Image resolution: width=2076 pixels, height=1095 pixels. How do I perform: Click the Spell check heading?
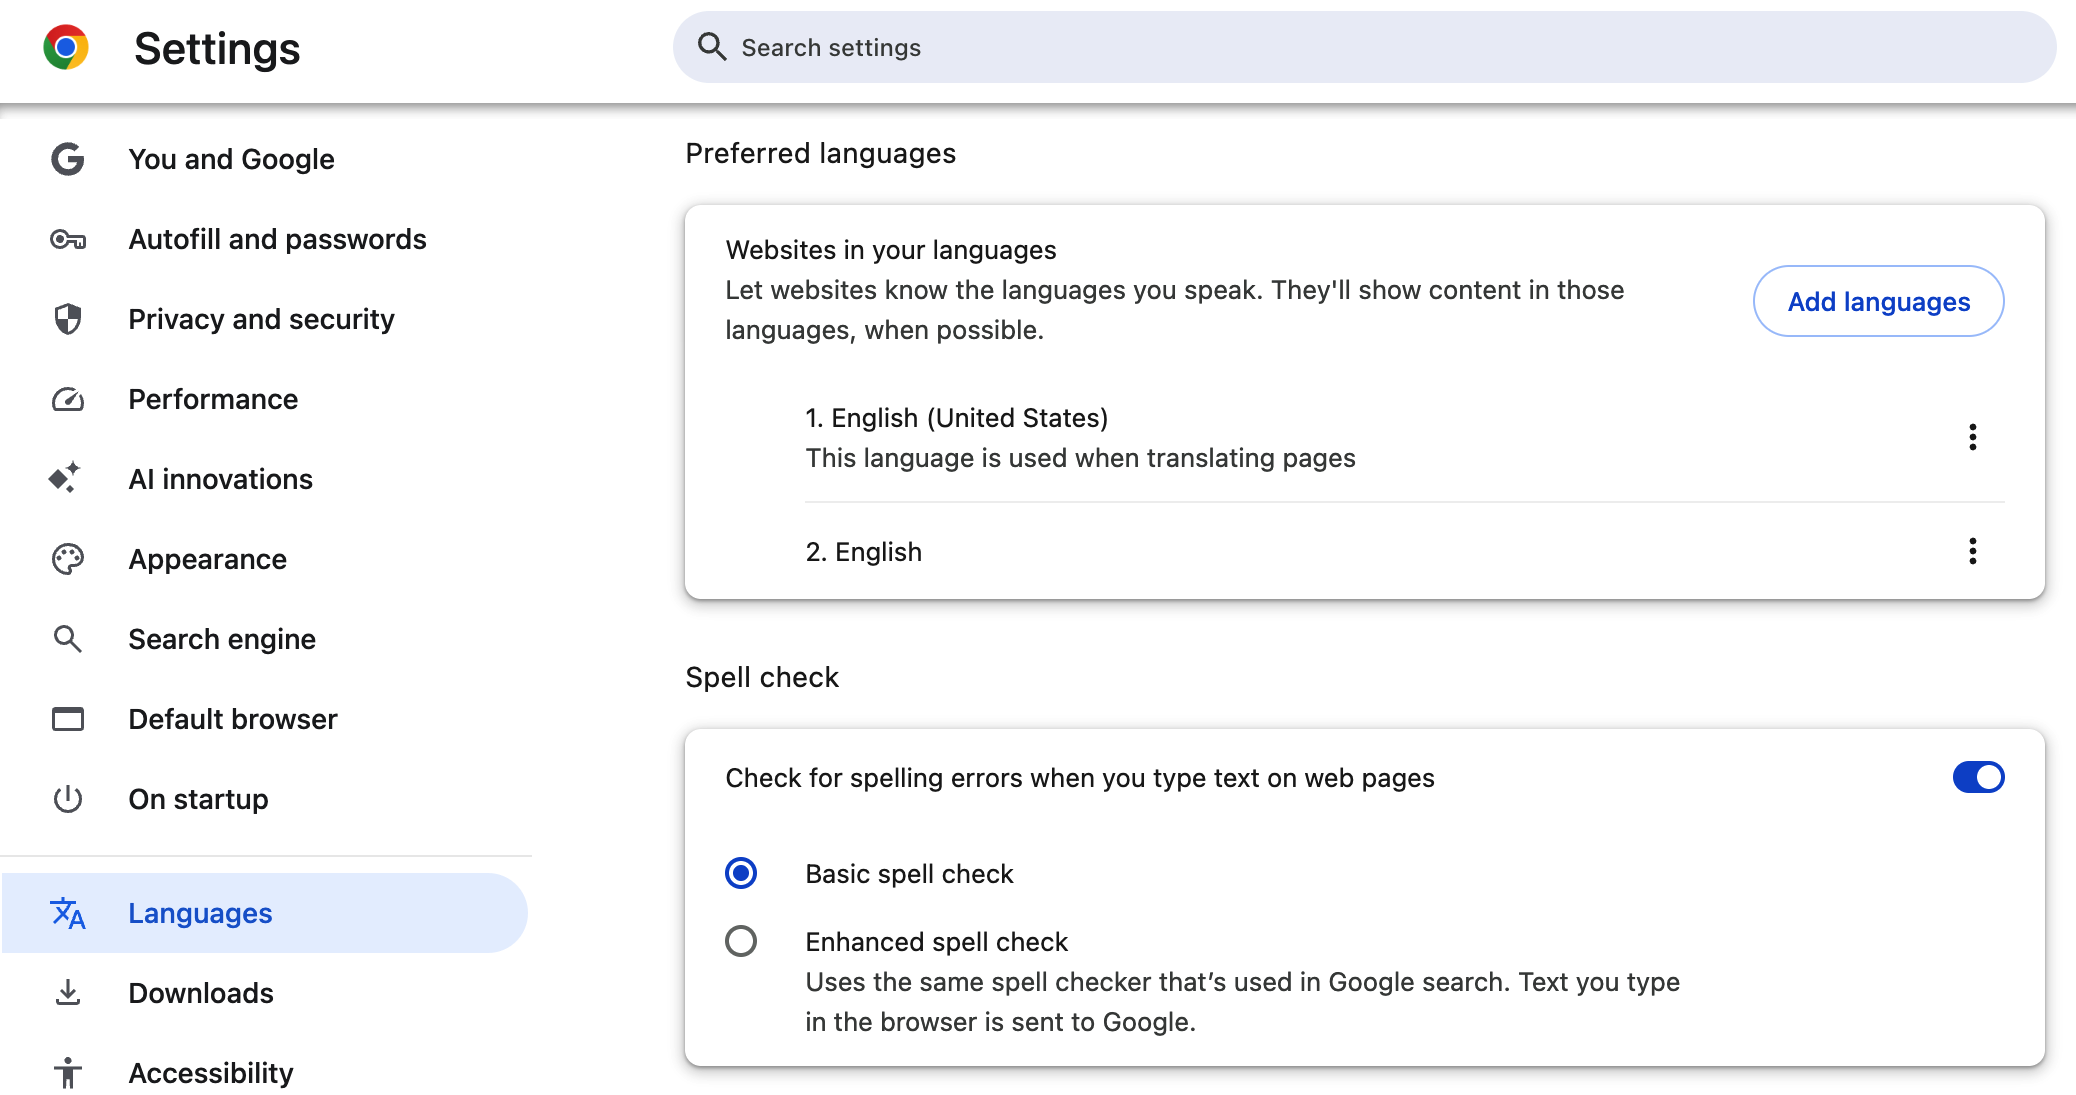coord(762,677)
